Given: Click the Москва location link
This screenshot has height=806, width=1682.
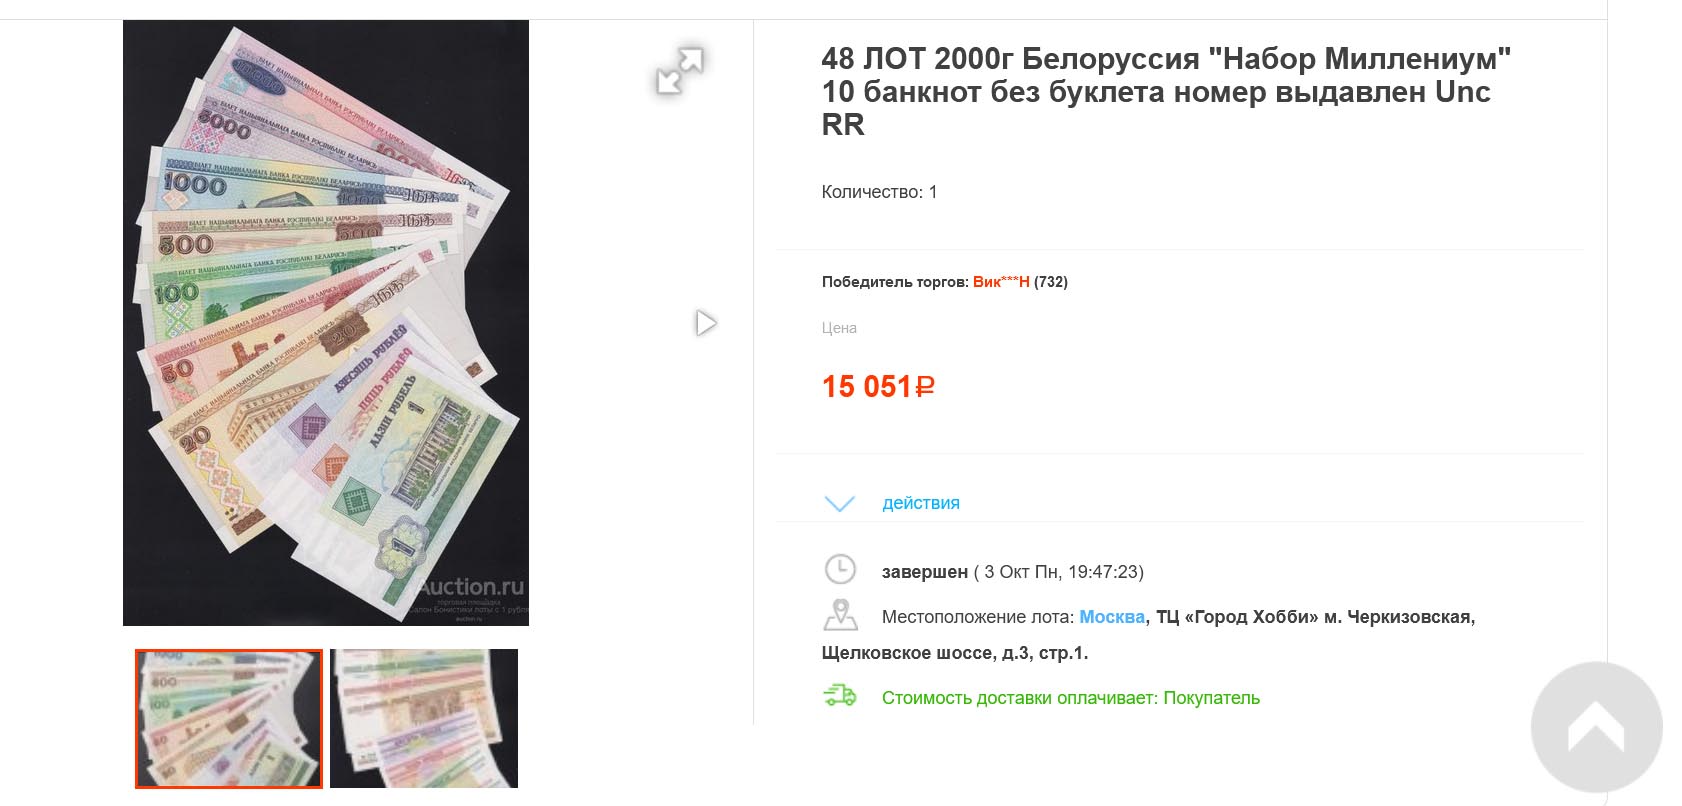Looking at the screenshot, I should [x=1111, y=617].
